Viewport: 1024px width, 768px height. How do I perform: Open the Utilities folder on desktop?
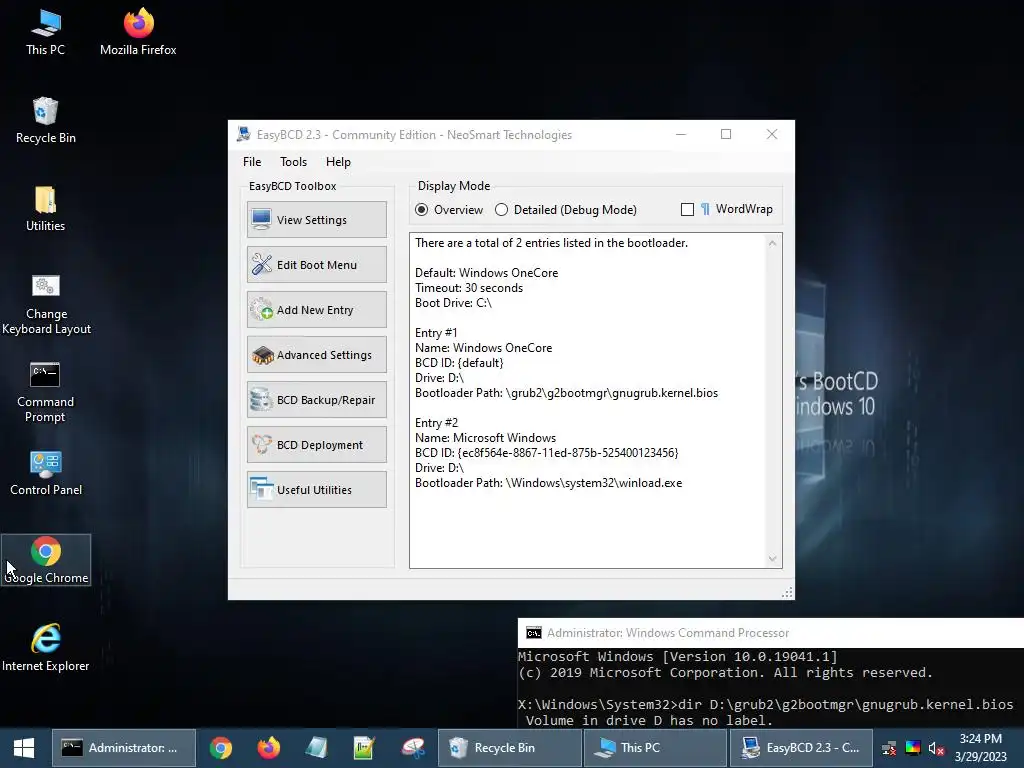tap(45, 209)
